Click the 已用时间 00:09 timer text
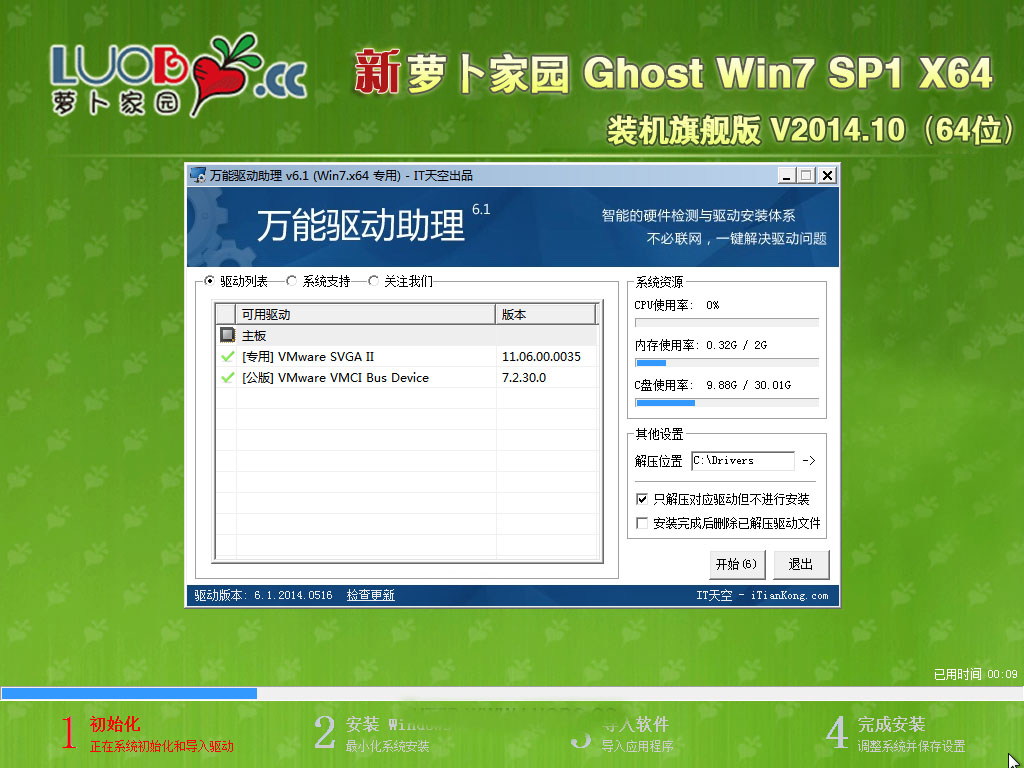 click(x=976, y=674)
